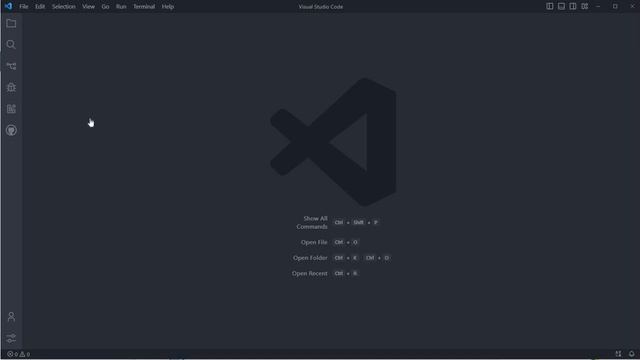640x360 pixels.
Task: Open the Edit menu
Action: (40, 7)
